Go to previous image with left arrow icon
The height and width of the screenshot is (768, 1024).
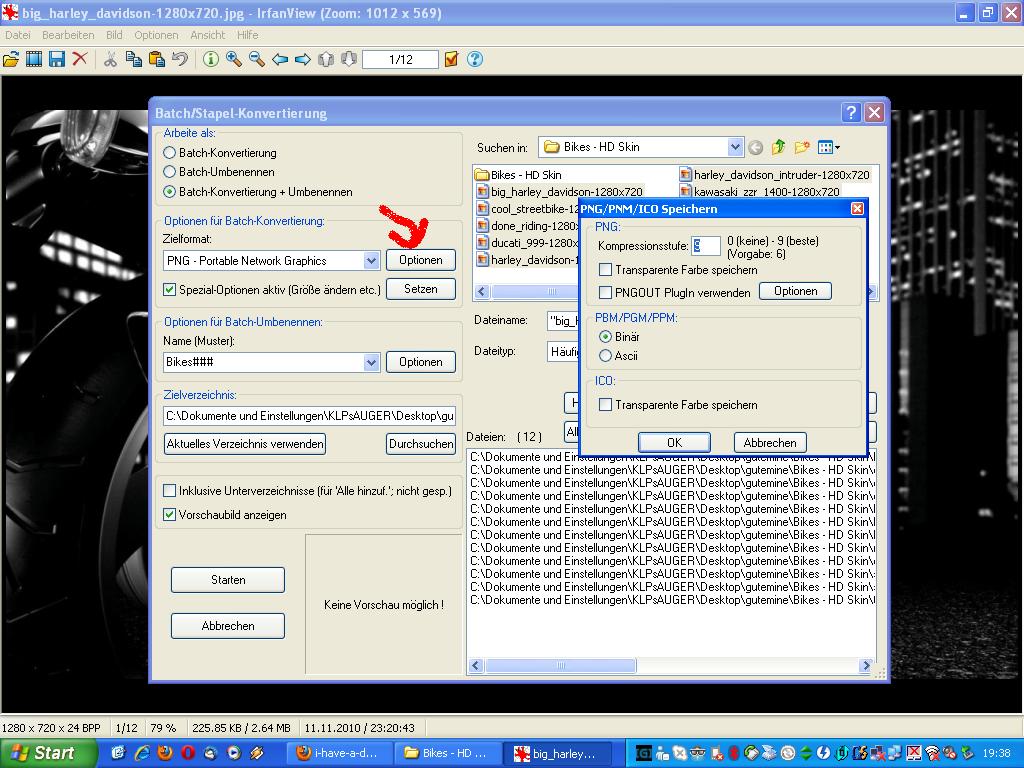point(280,59)
